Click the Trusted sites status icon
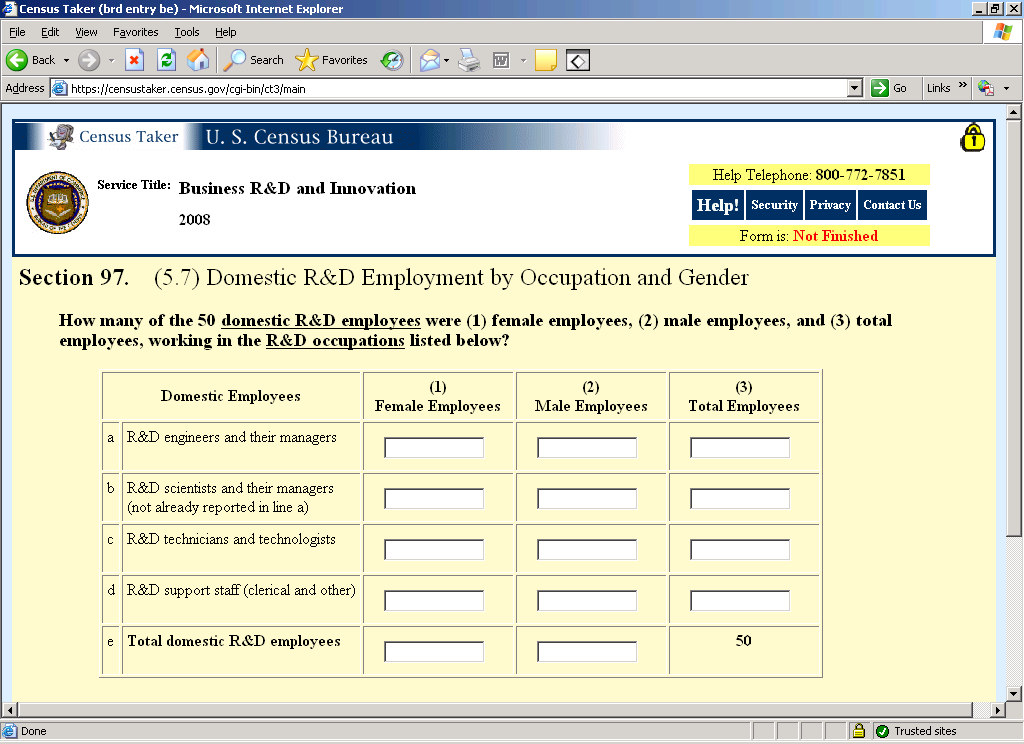Viewport: 1024px width, 744px height. pos(882,731)
